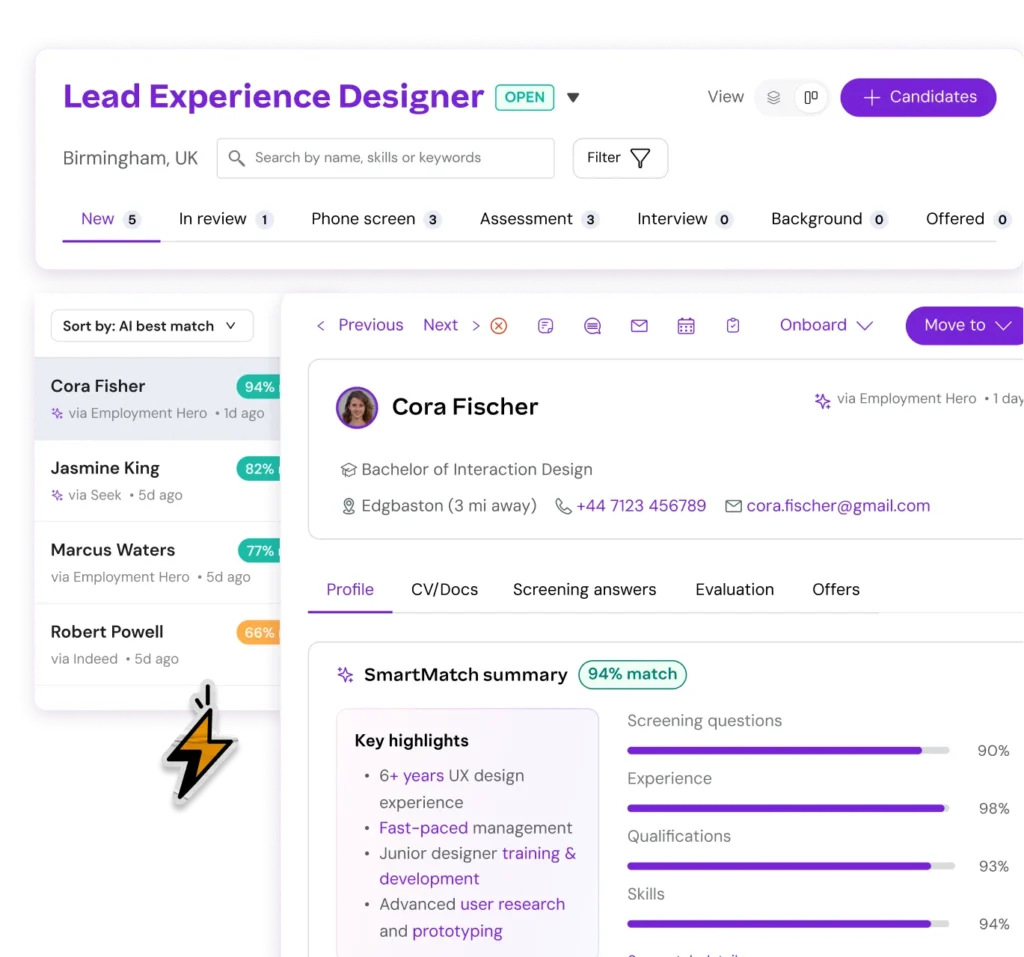Click the calendar icon to schedule interview
The width and height of the screenshot is (1024, 957).
(x=686, y=325)
